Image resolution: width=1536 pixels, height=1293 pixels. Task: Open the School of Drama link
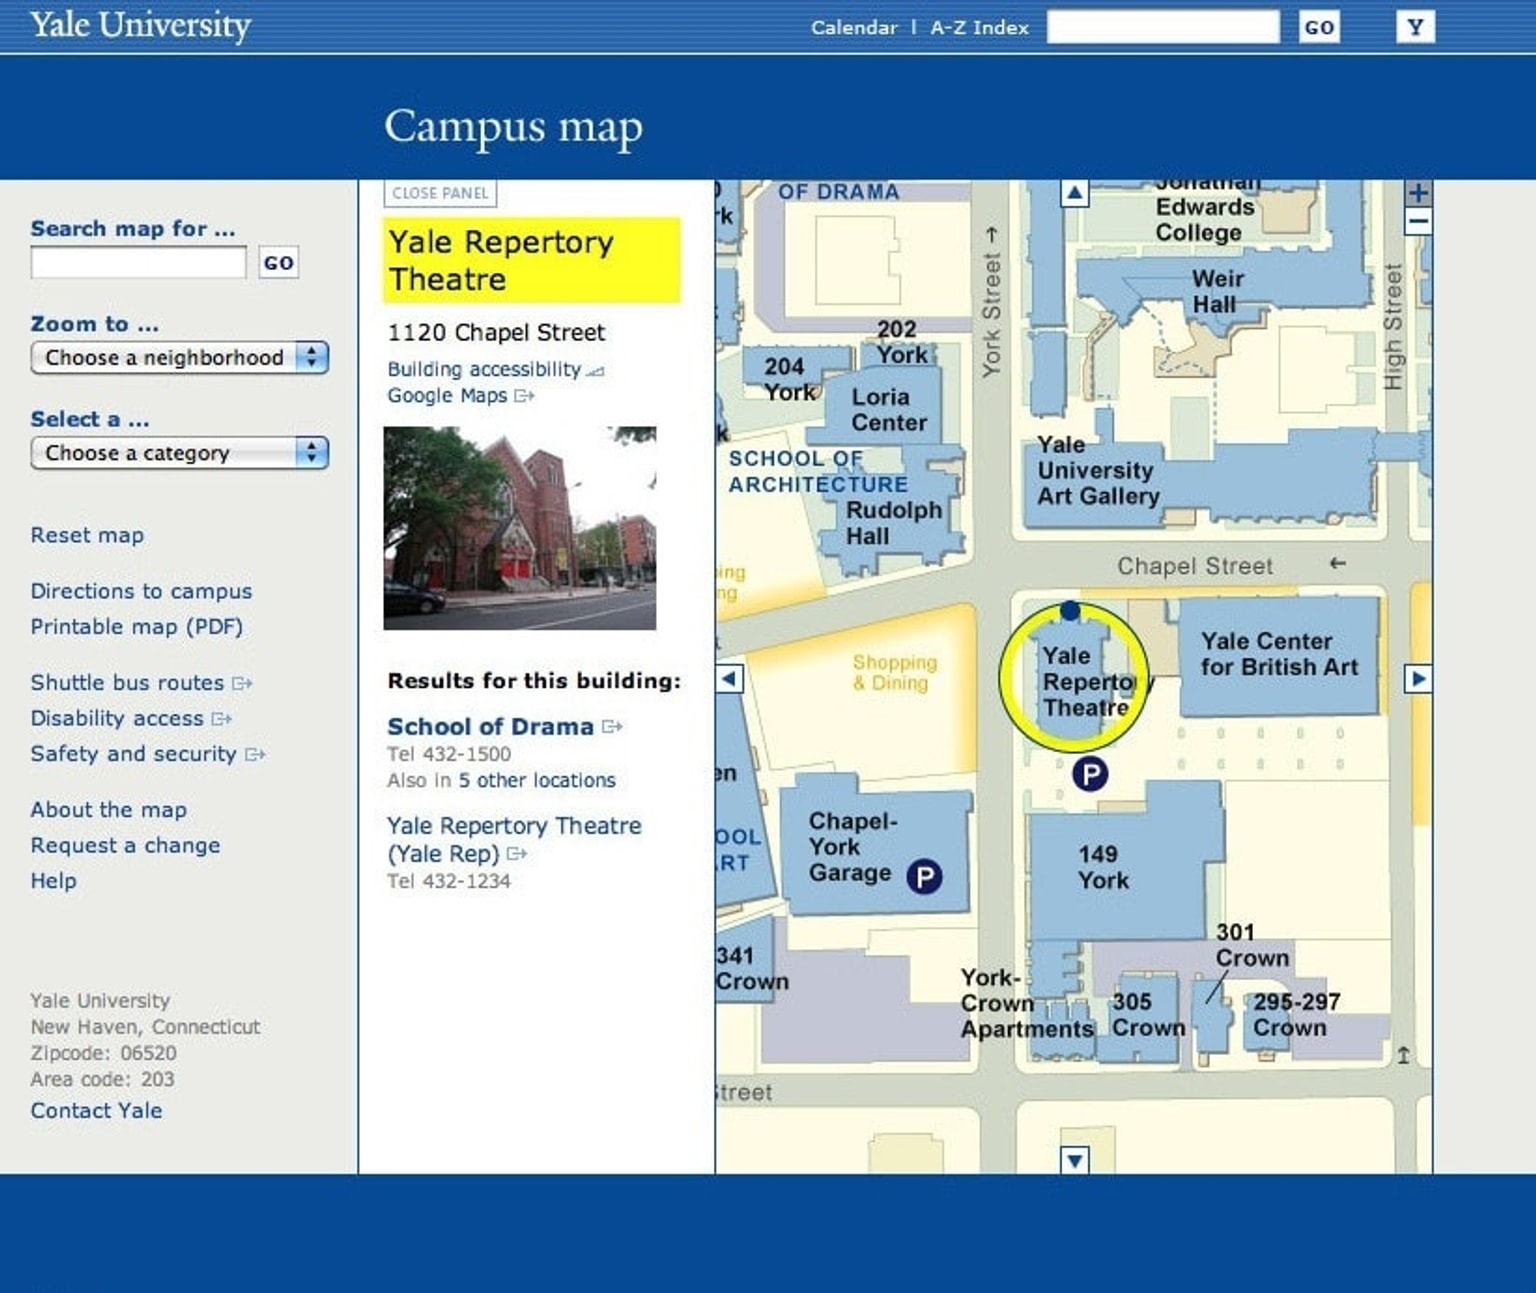click(490, 727)
